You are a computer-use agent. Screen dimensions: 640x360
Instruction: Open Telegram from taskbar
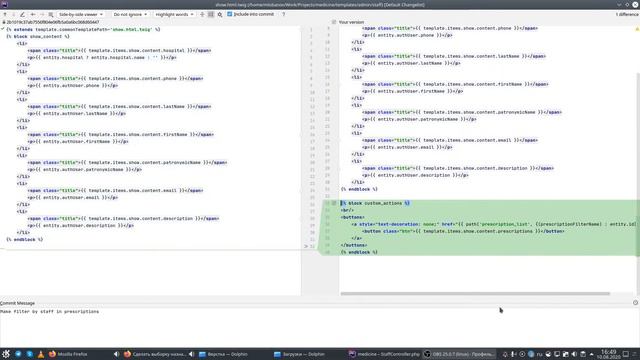click(18, 354)
